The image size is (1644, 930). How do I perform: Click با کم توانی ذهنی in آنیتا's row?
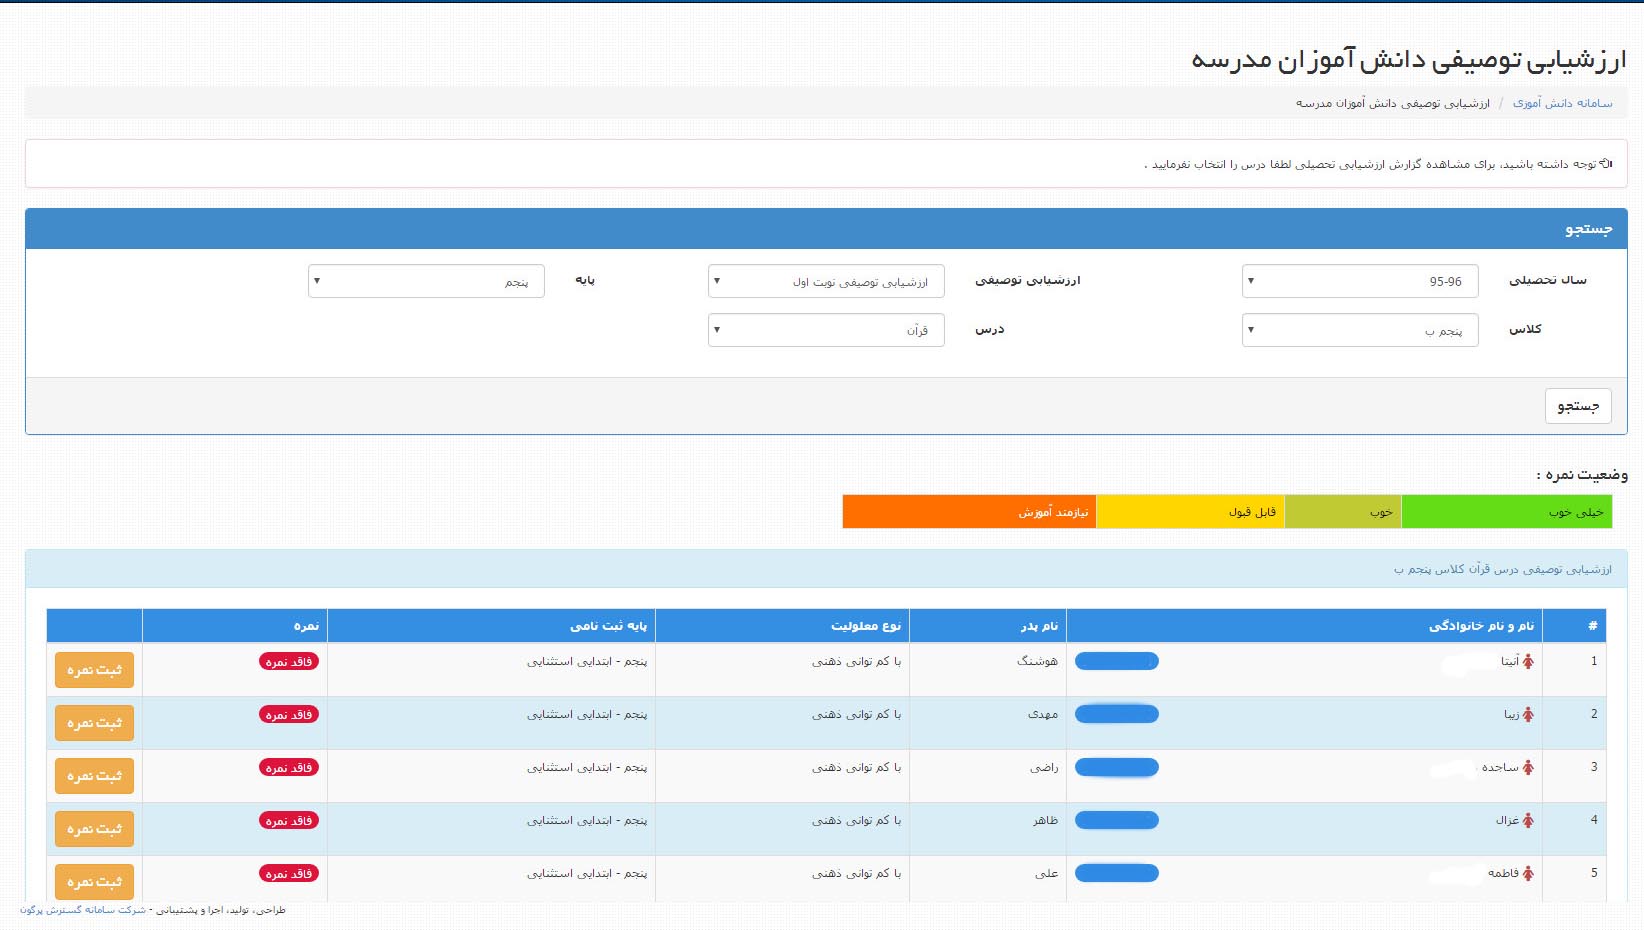[857, 661]
